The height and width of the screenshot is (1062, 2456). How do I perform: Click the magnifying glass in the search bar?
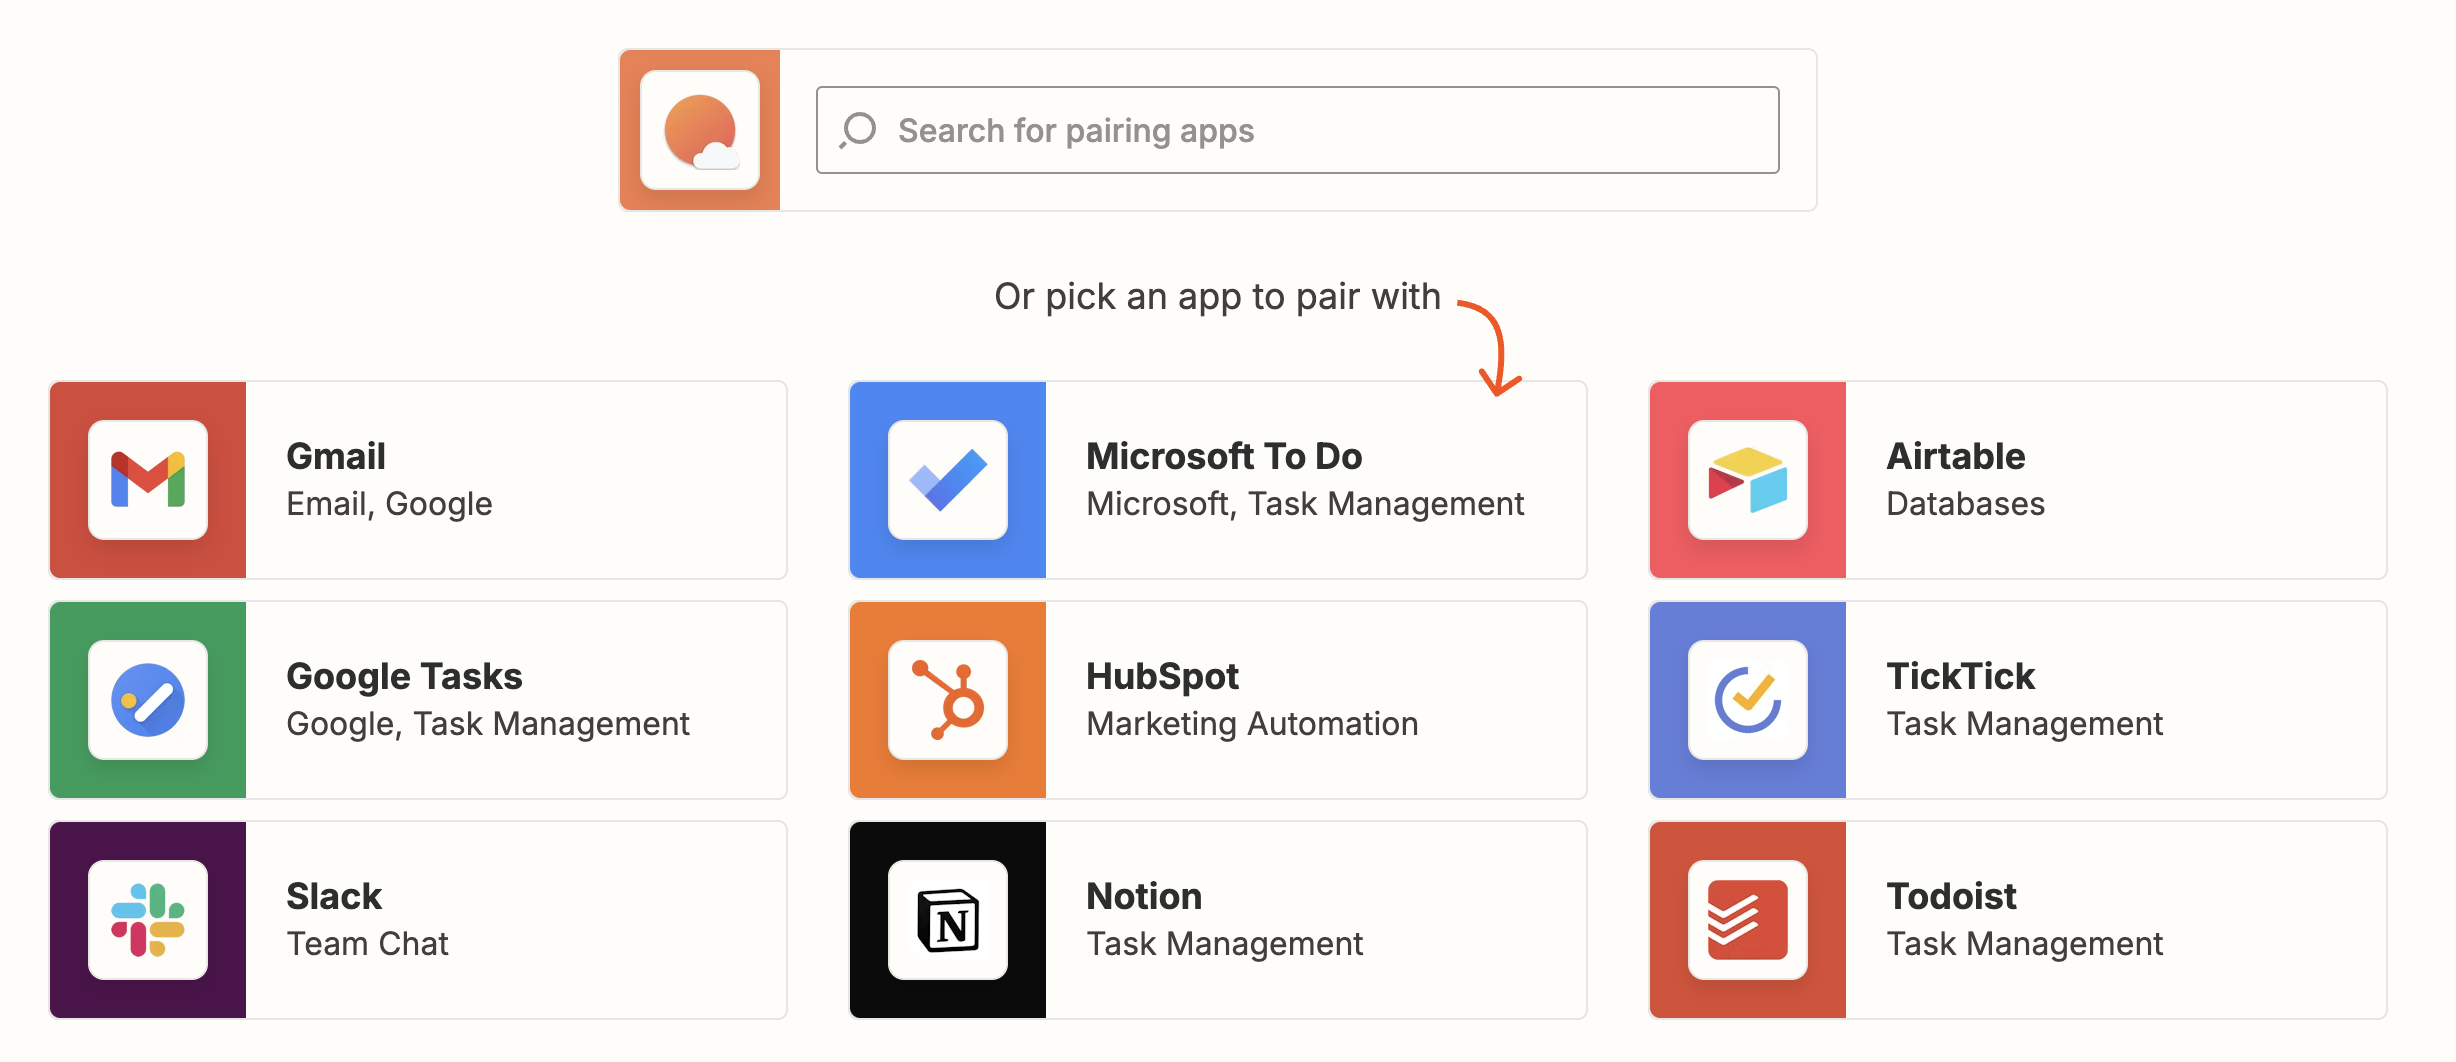pyautogui.click(x=858, y=129)
